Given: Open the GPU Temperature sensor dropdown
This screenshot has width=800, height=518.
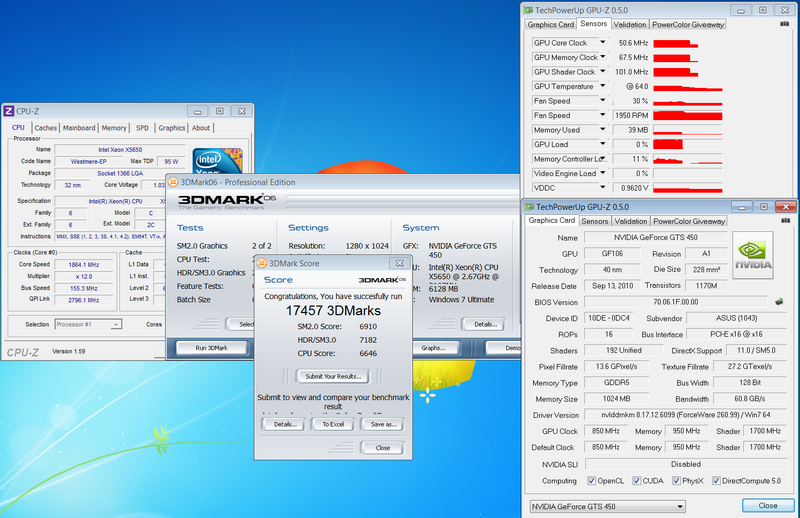Looking at the screenshot, I should (x=603, y=86).
